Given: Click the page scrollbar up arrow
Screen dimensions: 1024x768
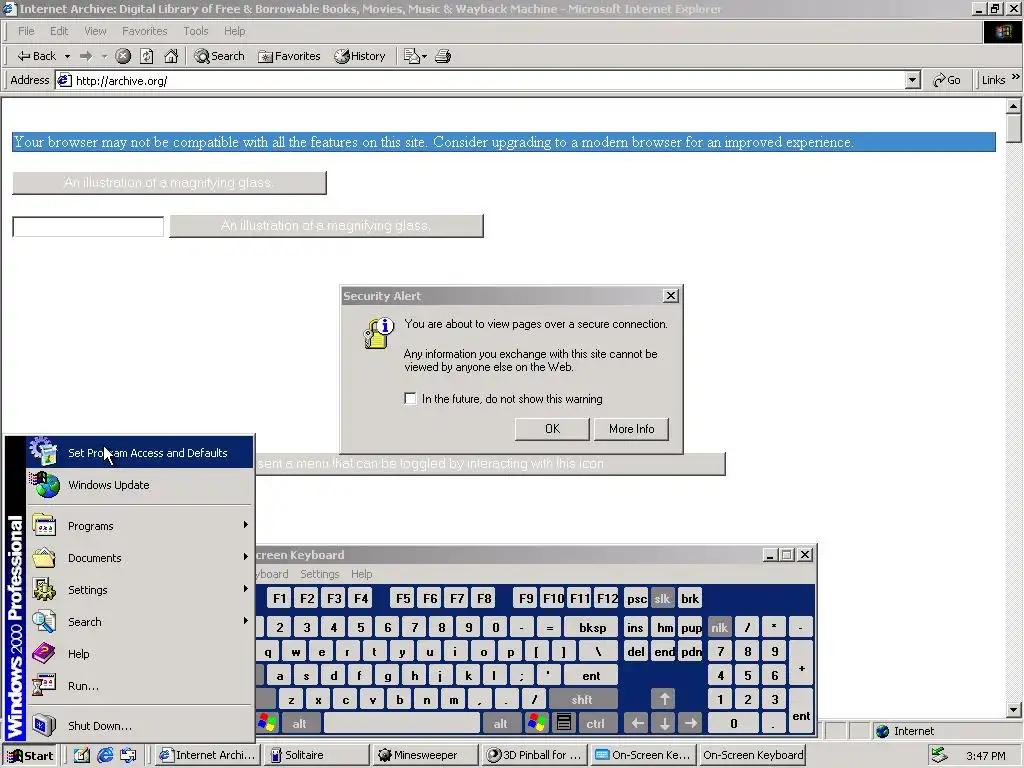Looking at the screenshot, I should point(1014,105).
